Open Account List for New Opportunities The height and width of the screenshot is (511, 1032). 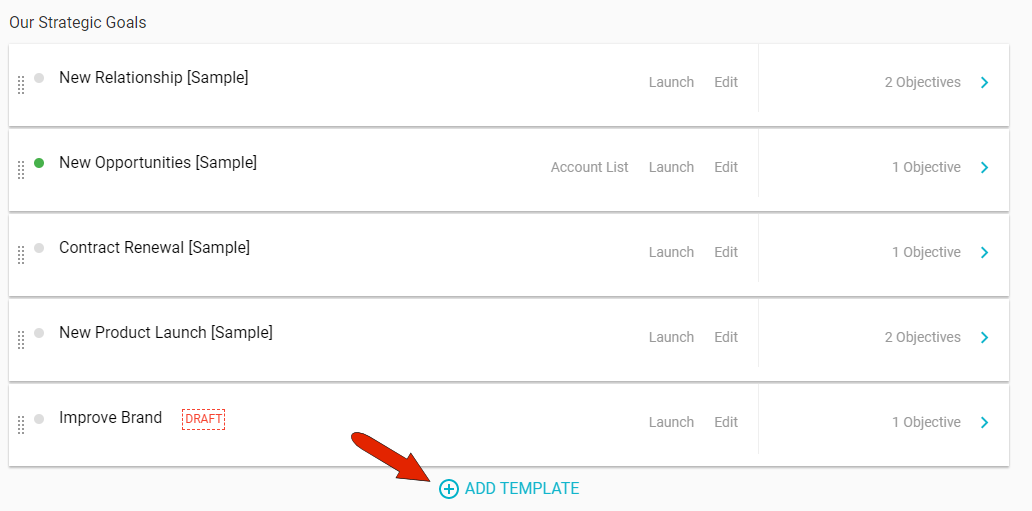coord(589,167)
